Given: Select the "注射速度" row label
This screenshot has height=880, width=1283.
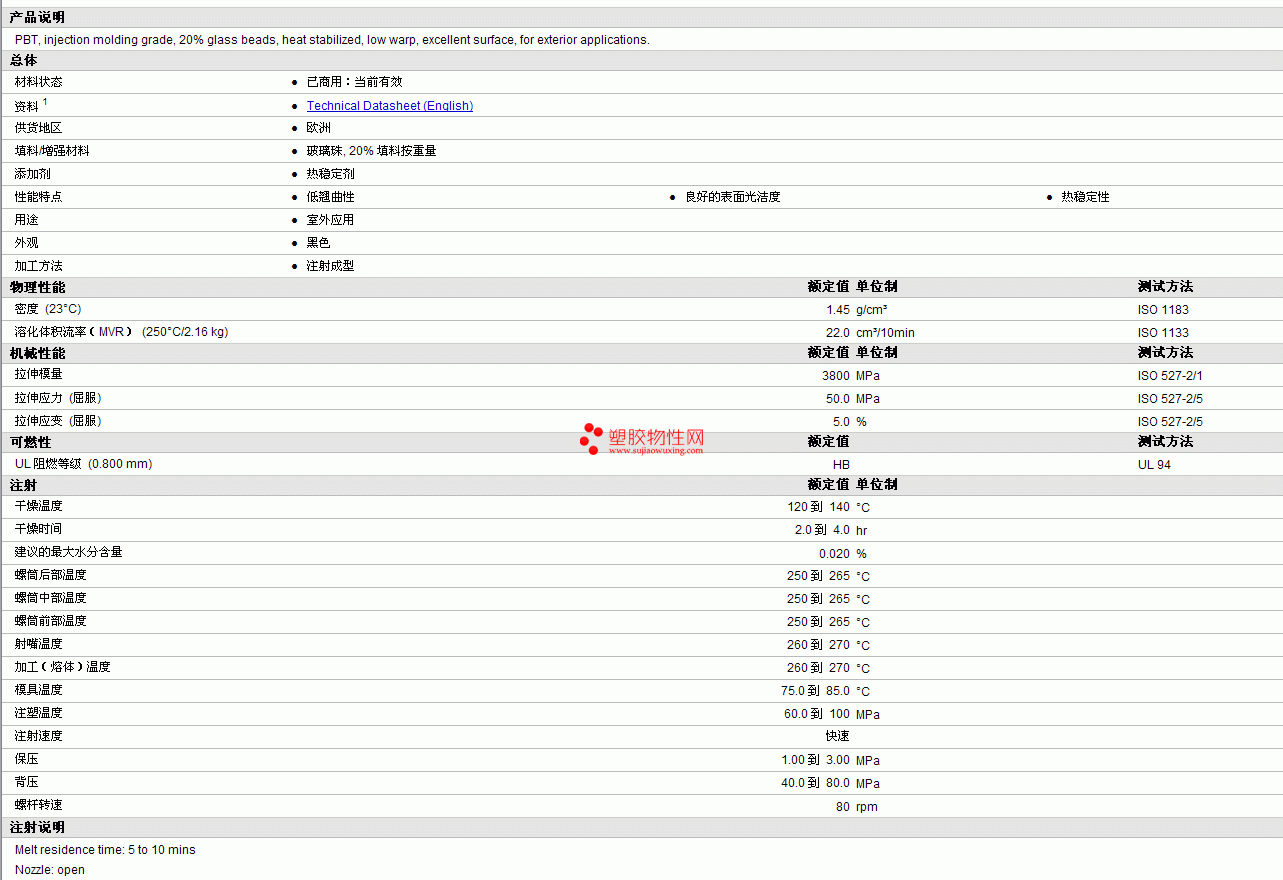Looking at the screenshot, I should tap(38, 736).
